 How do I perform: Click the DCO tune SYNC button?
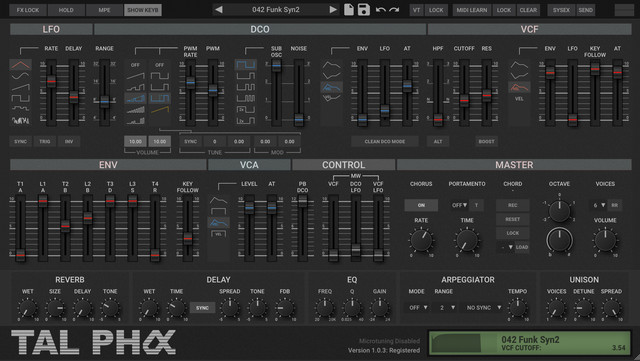(x=190, y=141)
